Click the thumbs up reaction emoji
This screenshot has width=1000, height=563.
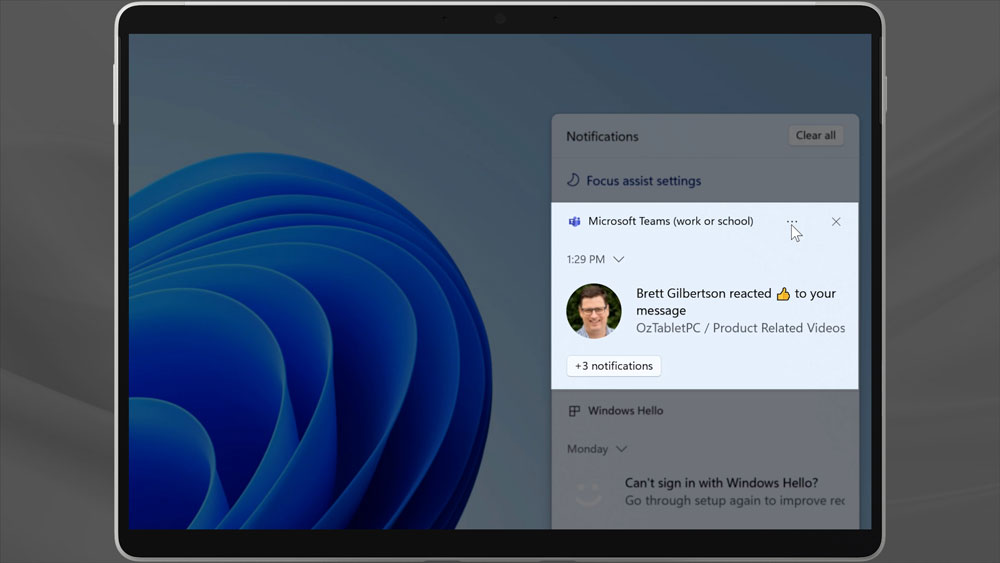(x=783, y=294)
